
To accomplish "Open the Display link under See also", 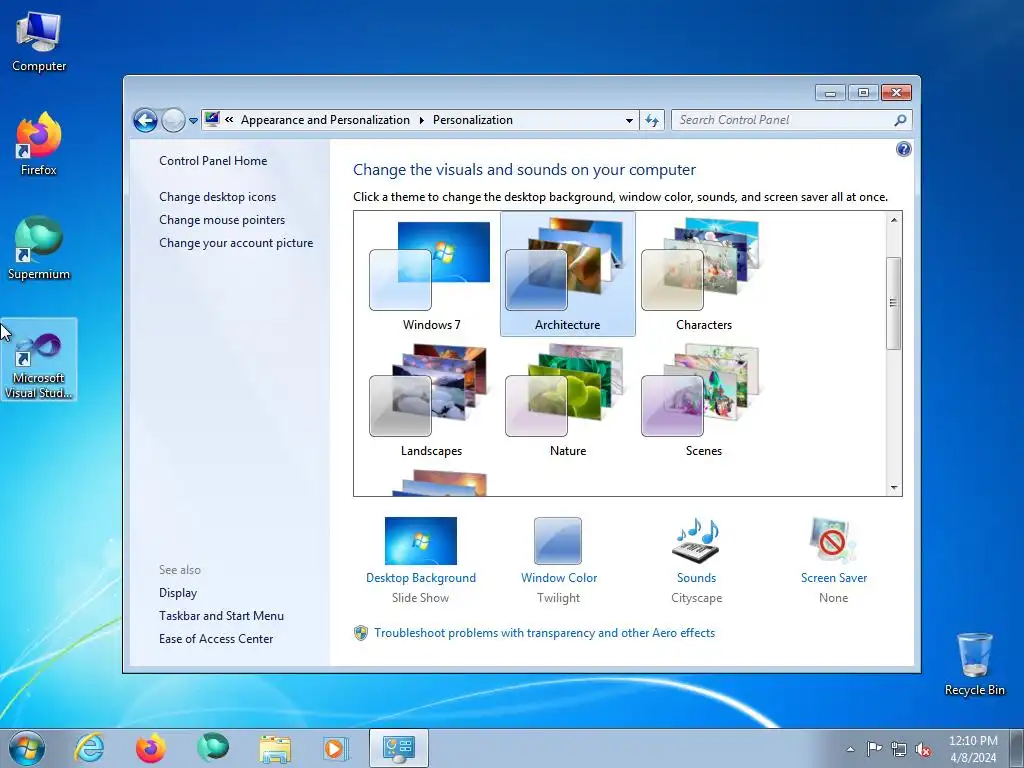I will click(x=178, y=592).
